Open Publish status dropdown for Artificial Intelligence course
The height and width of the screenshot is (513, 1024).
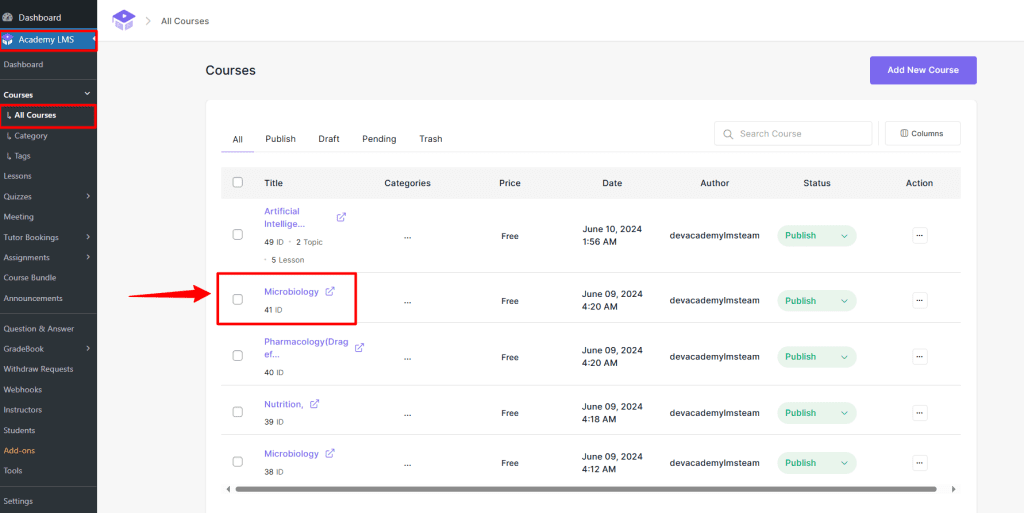point(816,236)
